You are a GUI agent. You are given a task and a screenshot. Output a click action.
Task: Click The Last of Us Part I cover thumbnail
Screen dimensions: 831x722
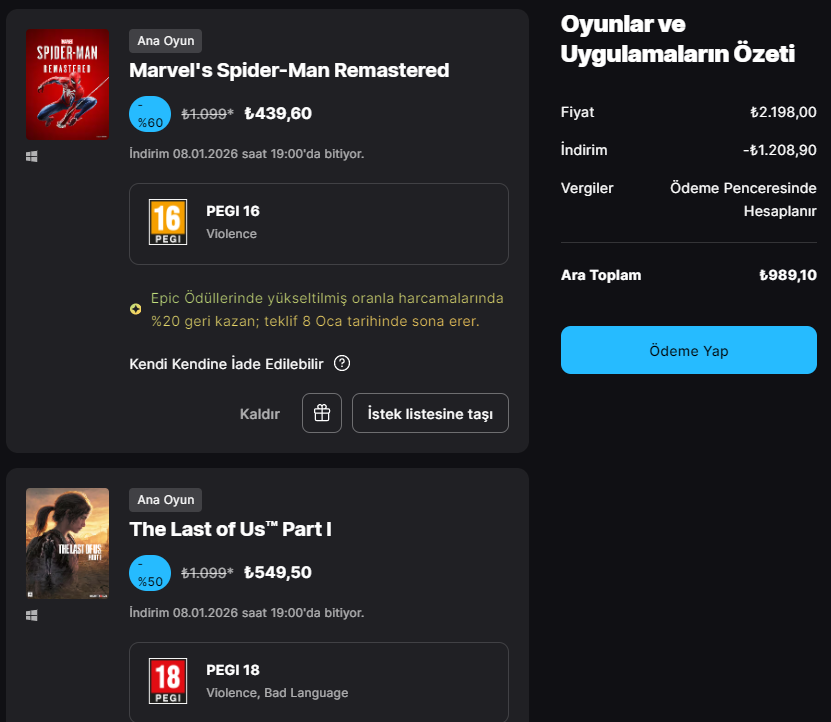(67, 543)
